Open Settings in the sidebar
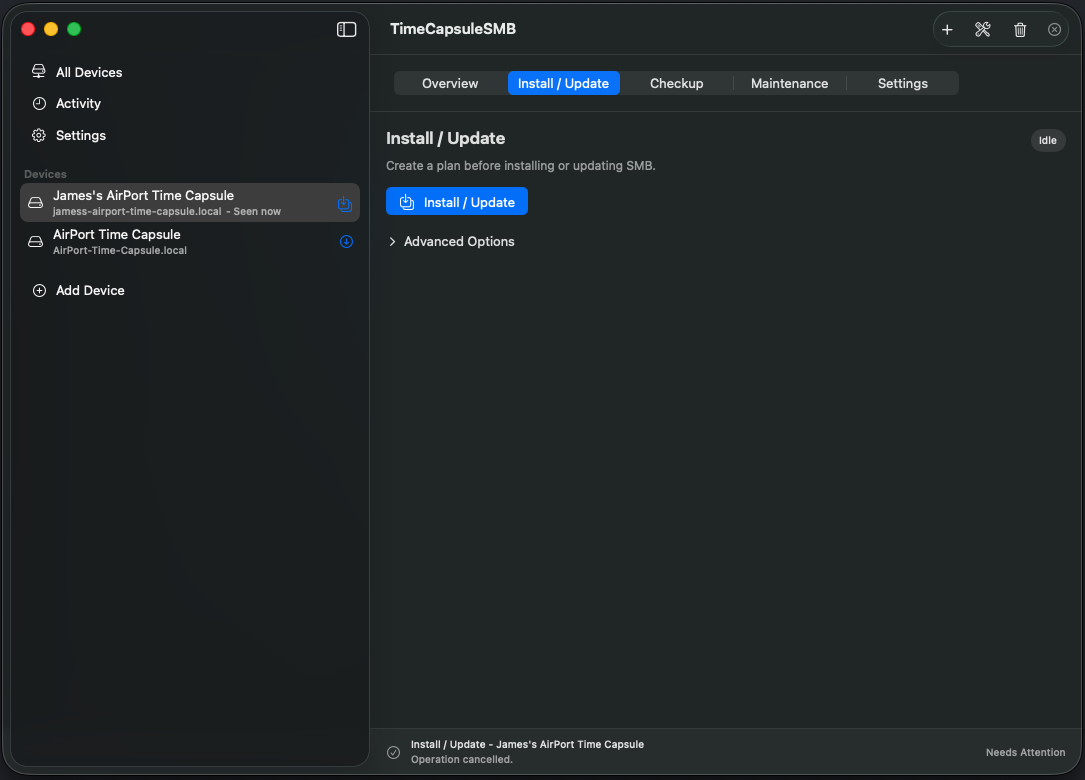This screenshot has height=780, width=1085. pos(81,135)
